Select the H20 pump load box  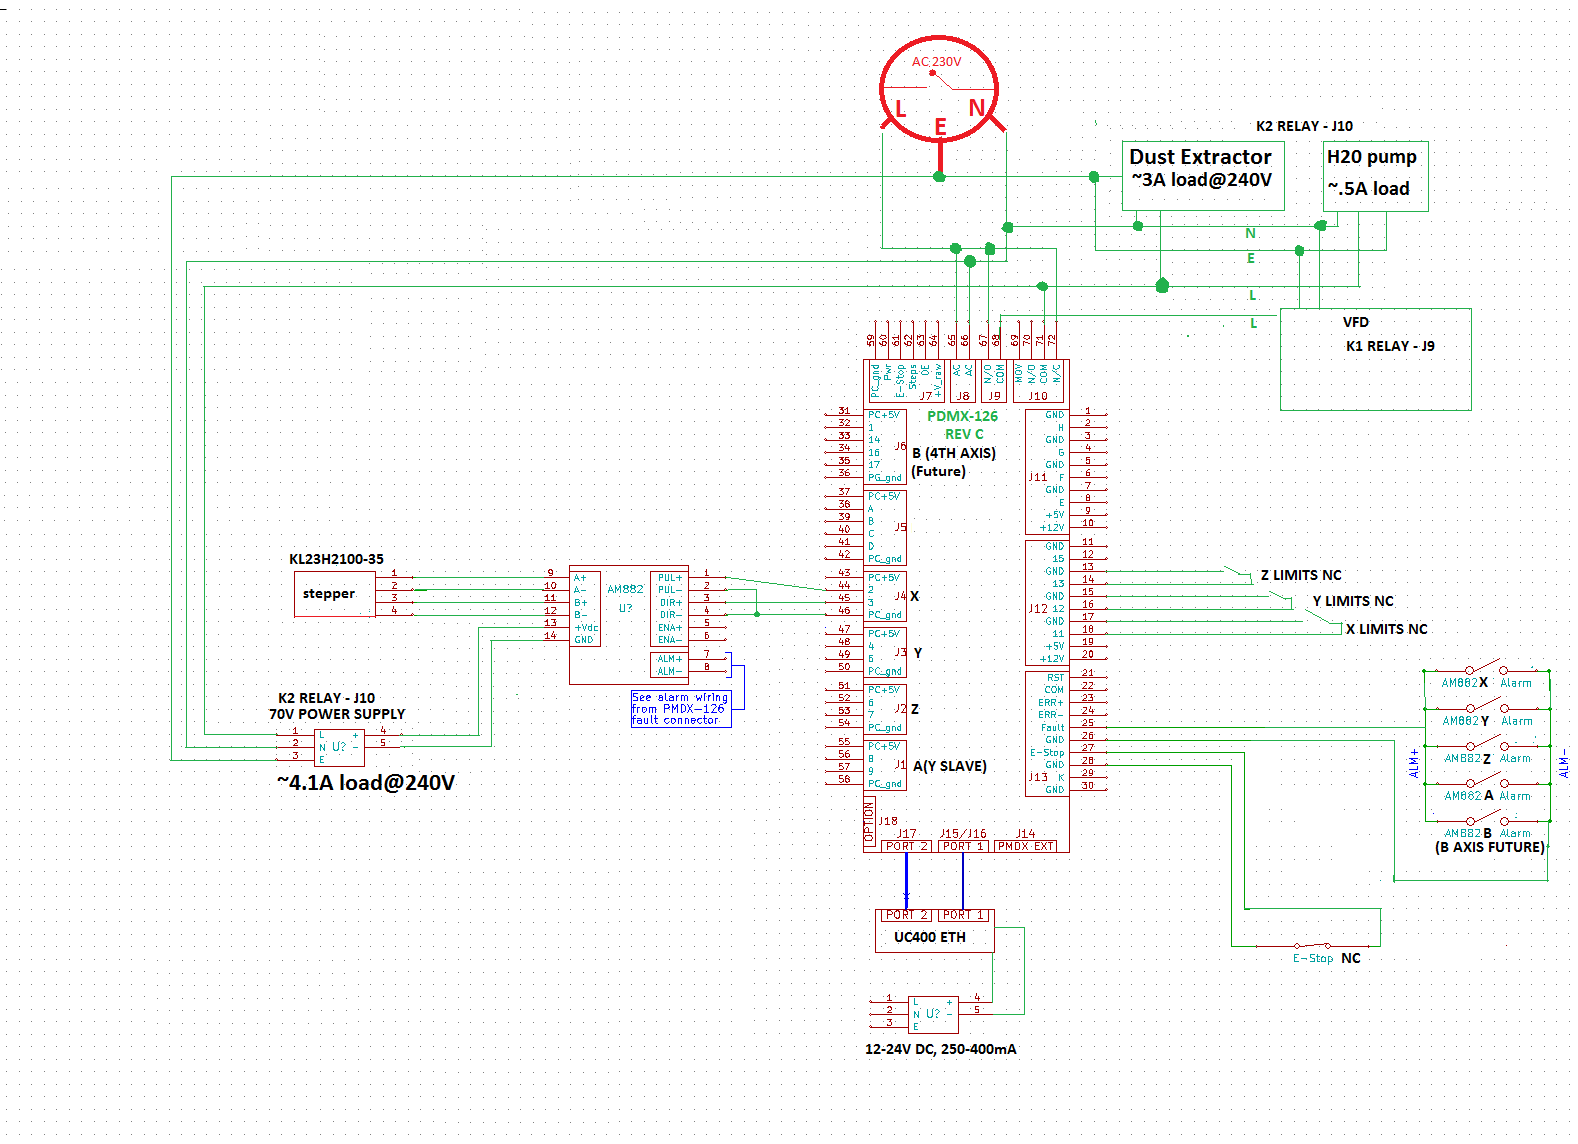click(x=1374, y=176)
